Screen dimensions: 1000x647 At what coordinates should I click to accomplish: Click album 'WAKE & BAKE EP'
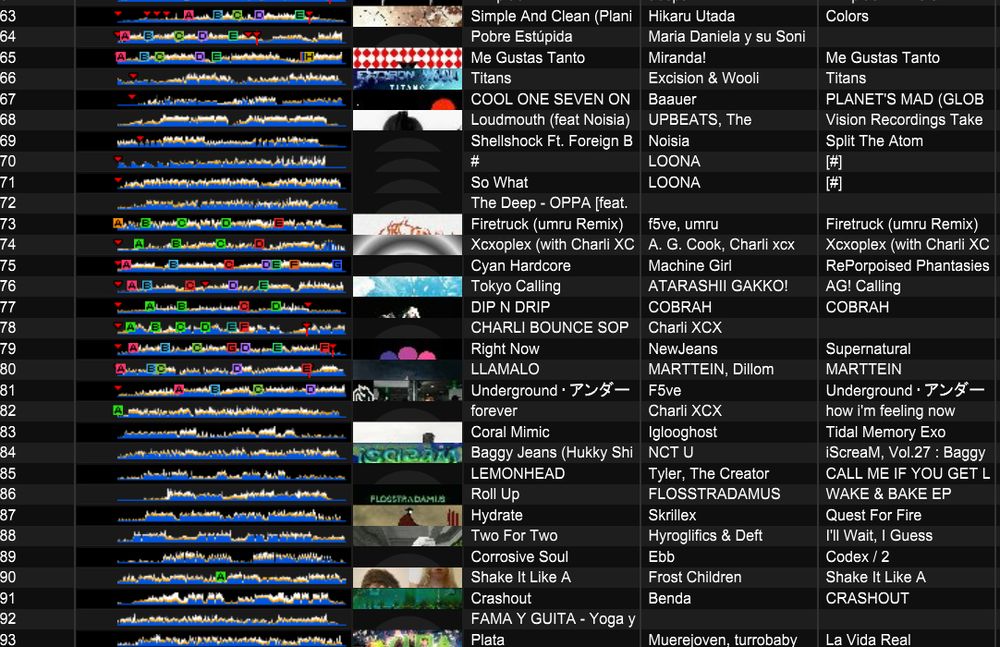pos(888,494)
